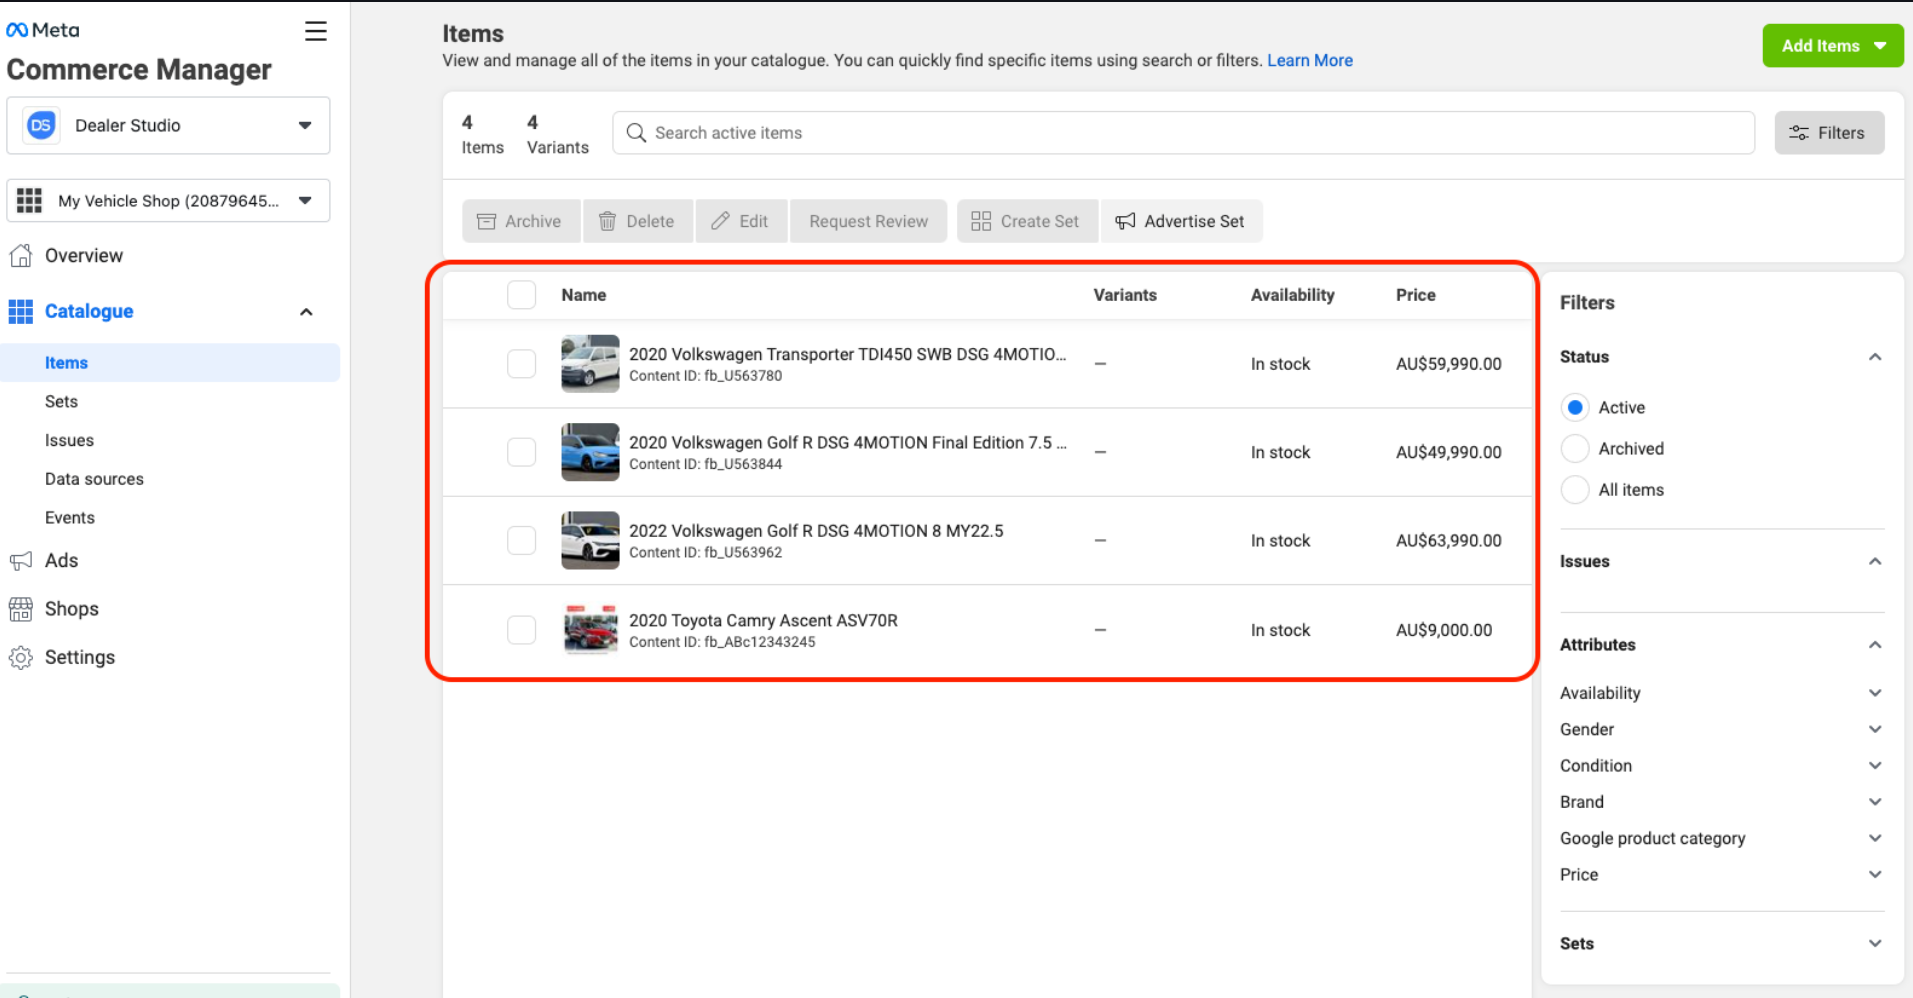Click the Search active items field
The height and width of the screenshot is (998, 1913).
point(1183,133)
